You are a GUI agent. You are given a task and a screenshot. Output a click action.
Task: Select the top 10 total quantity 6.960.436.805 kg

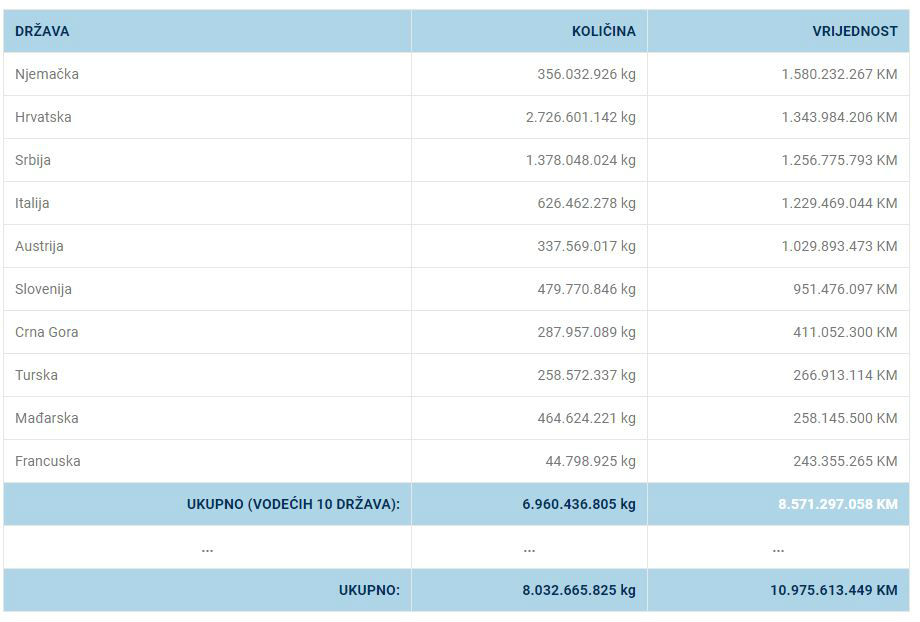578,504
